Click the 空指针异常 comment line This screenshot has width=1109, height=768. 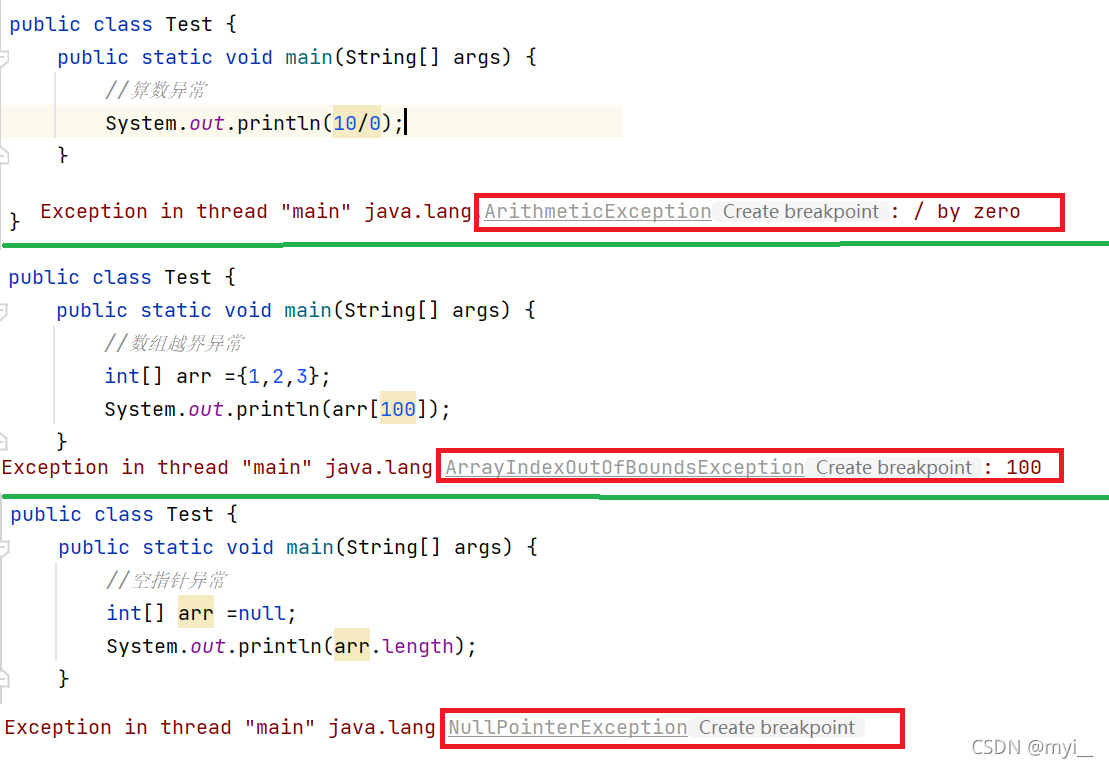pos(166,580)
